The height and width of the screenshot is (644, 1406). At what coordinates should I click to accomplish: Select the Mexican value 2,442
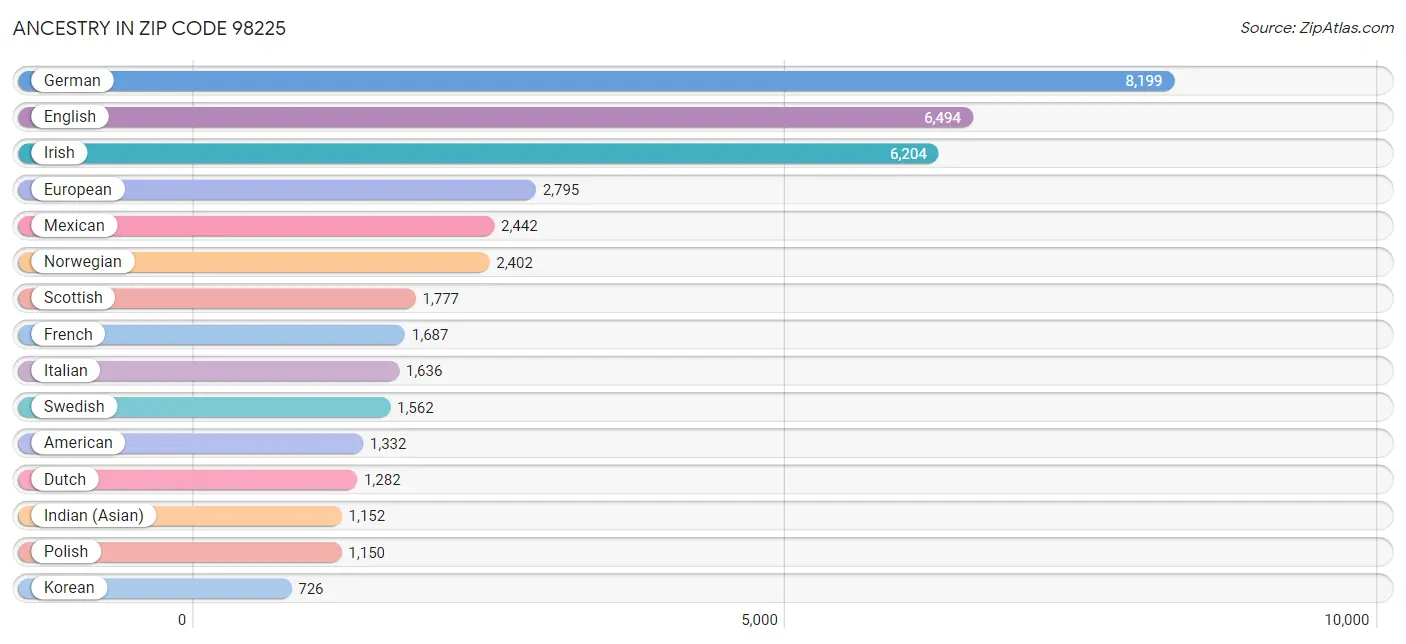click(519, 226)
